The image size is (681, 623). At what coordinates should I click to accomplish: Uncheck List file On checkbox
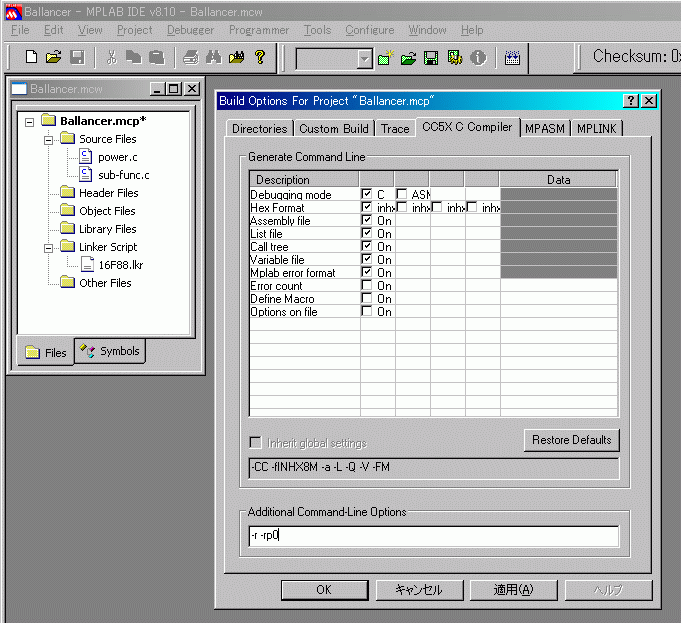coord(367,233)
